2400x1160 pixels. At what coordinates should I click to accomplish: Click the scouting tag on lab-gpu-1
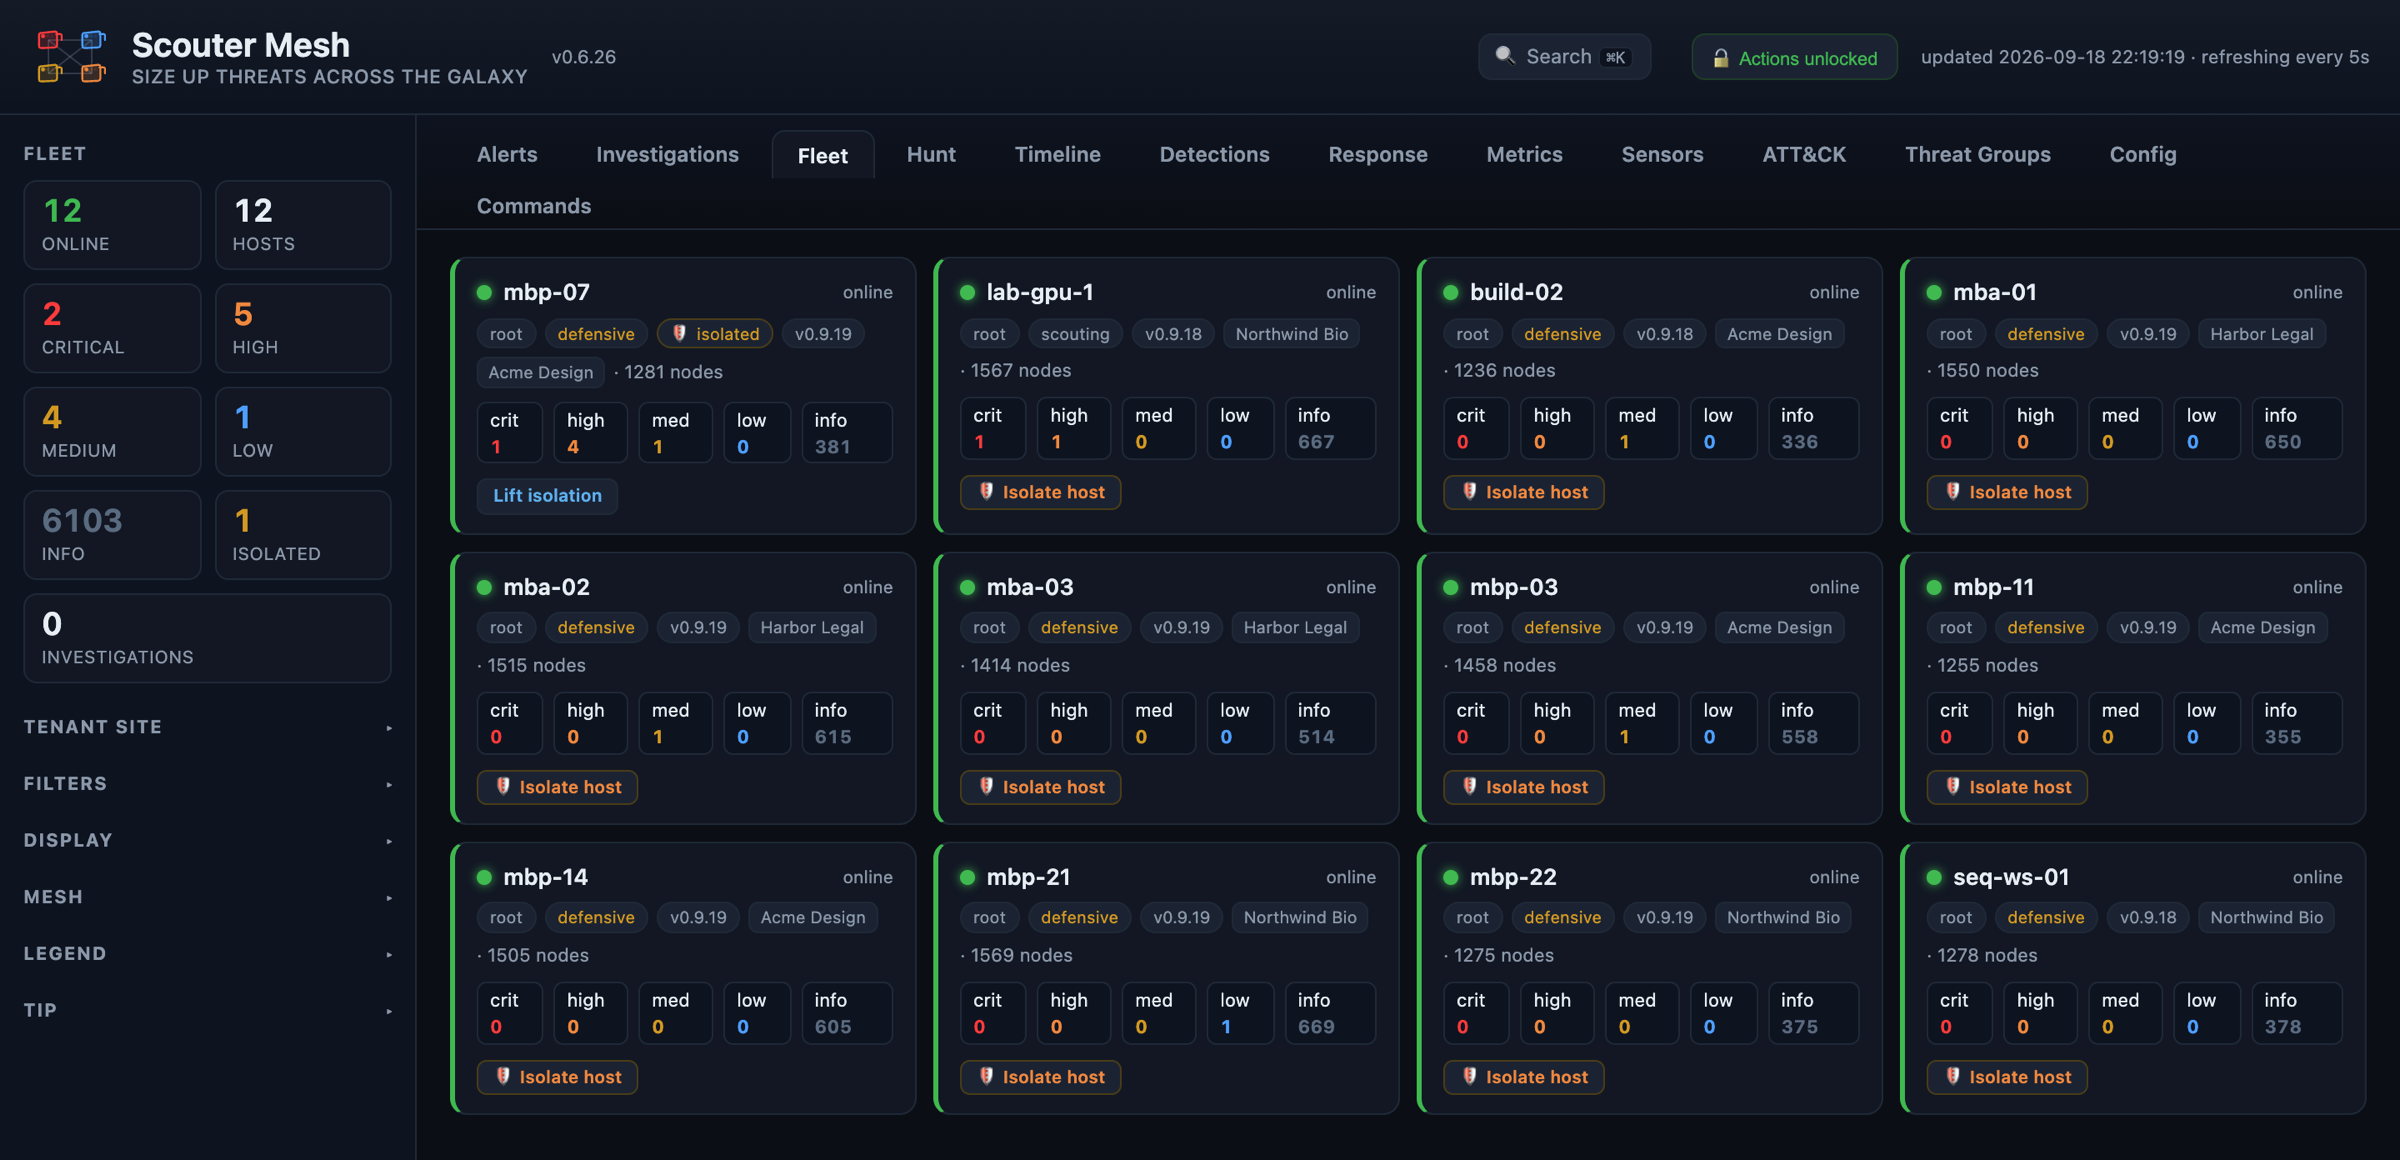pyautogui.click(x=1075, y=334)
